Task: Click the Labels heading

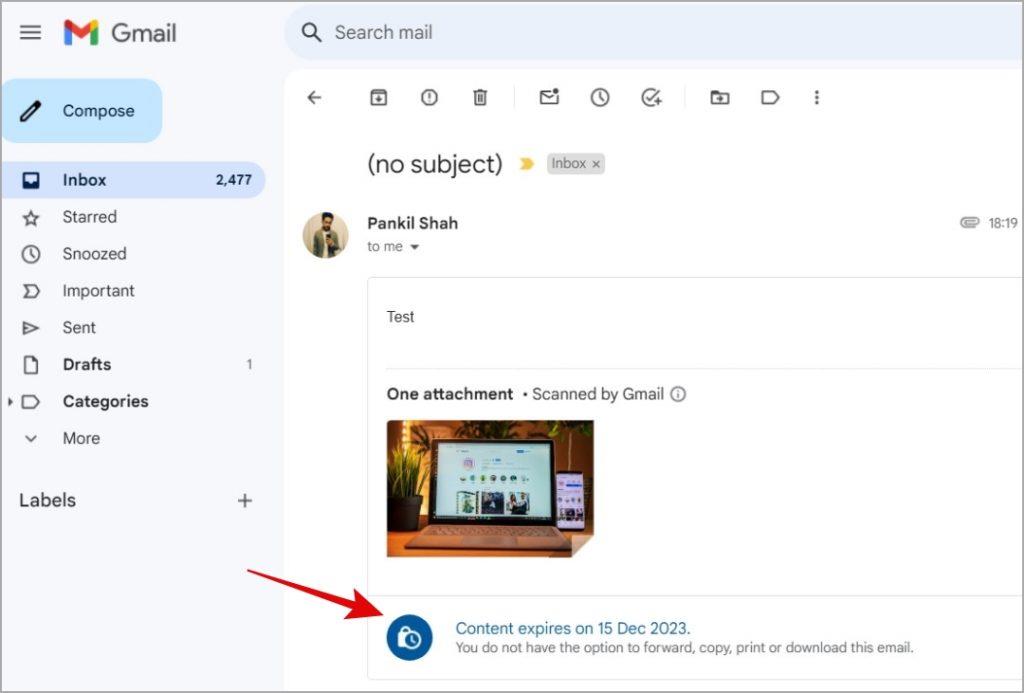Action: [x=48, y=500]
